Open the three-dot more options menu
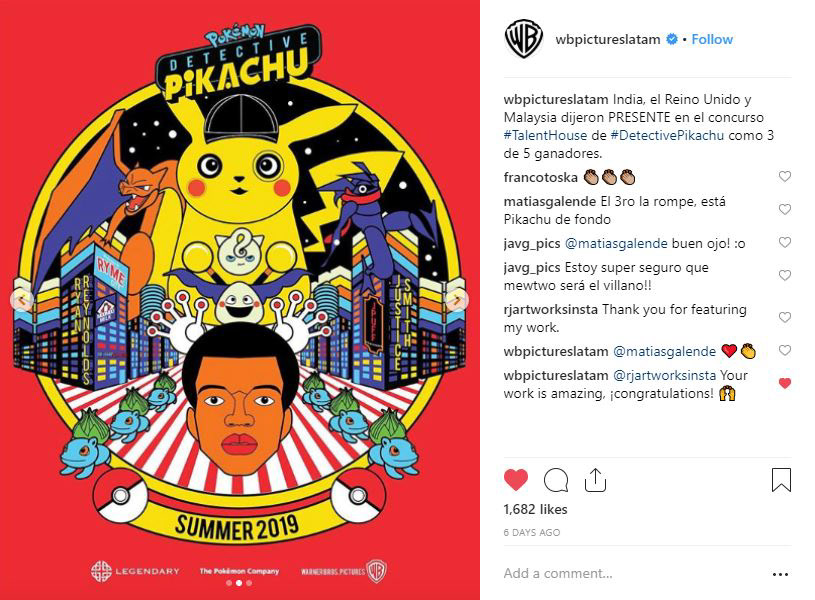 [x=780, y=575]
